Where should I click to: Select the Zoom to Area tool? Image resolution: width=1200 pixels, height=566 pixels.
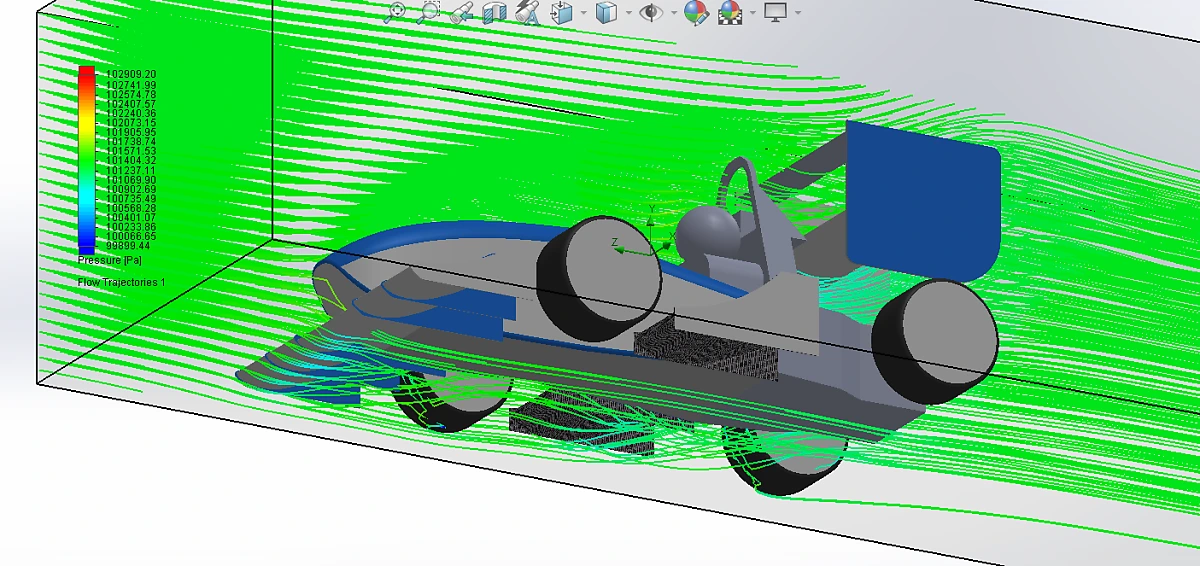[428, 12]
